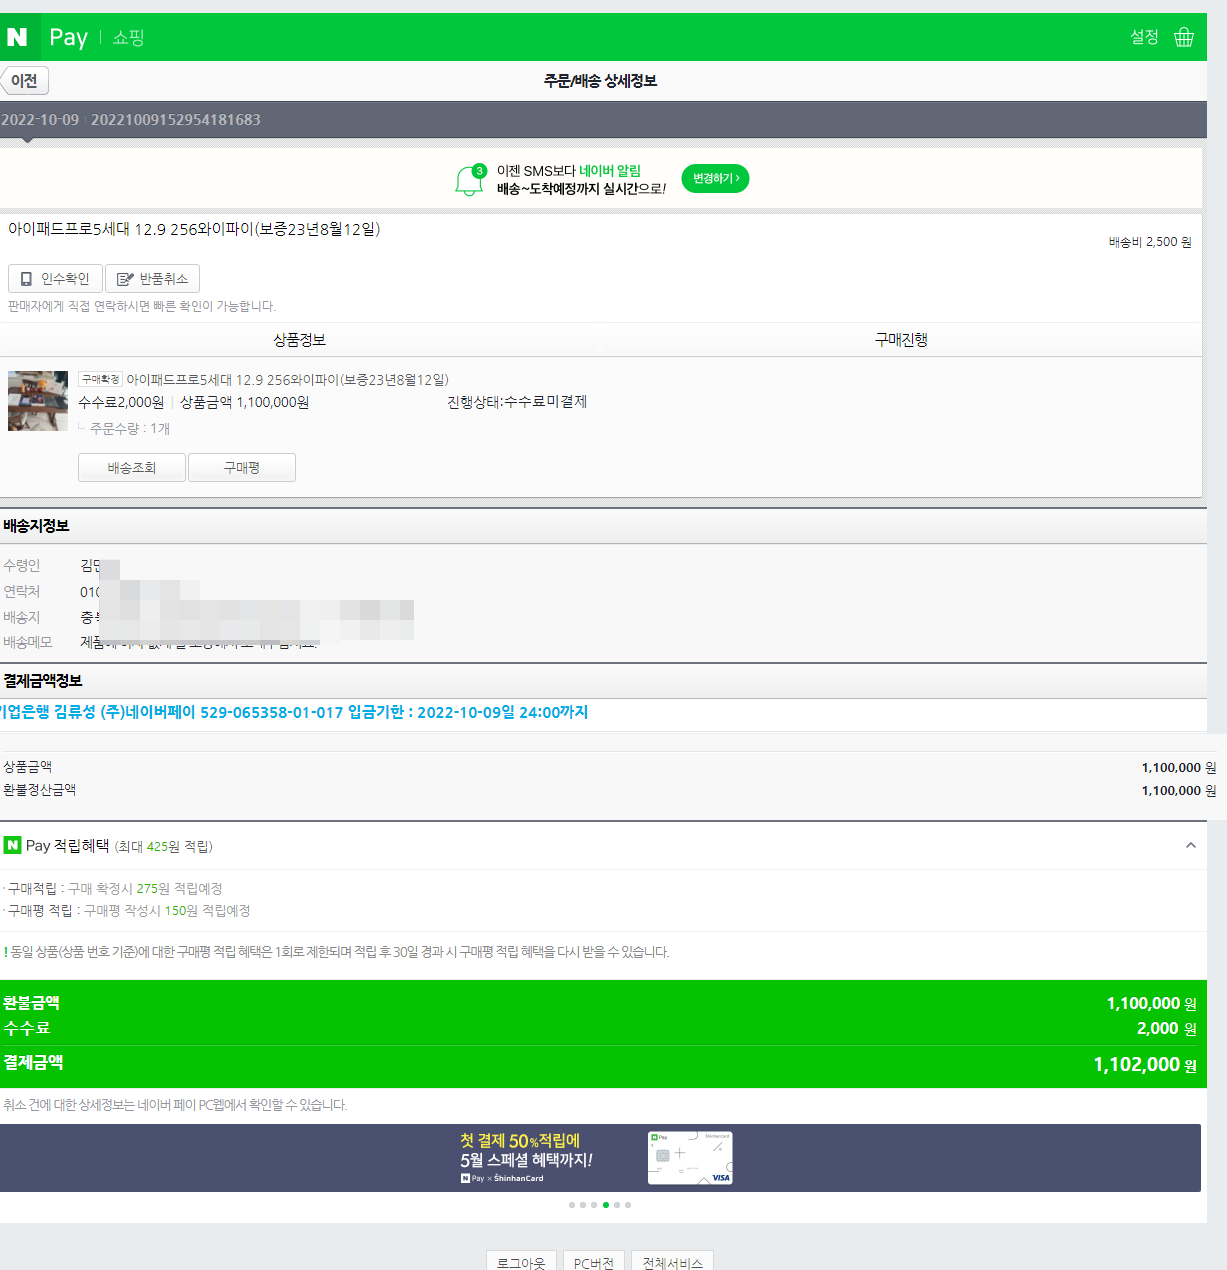Open the Shinhan Card promotion banner
Screen dimensions: 1227x1270
pyautogui.click(x=600, y=1158)
